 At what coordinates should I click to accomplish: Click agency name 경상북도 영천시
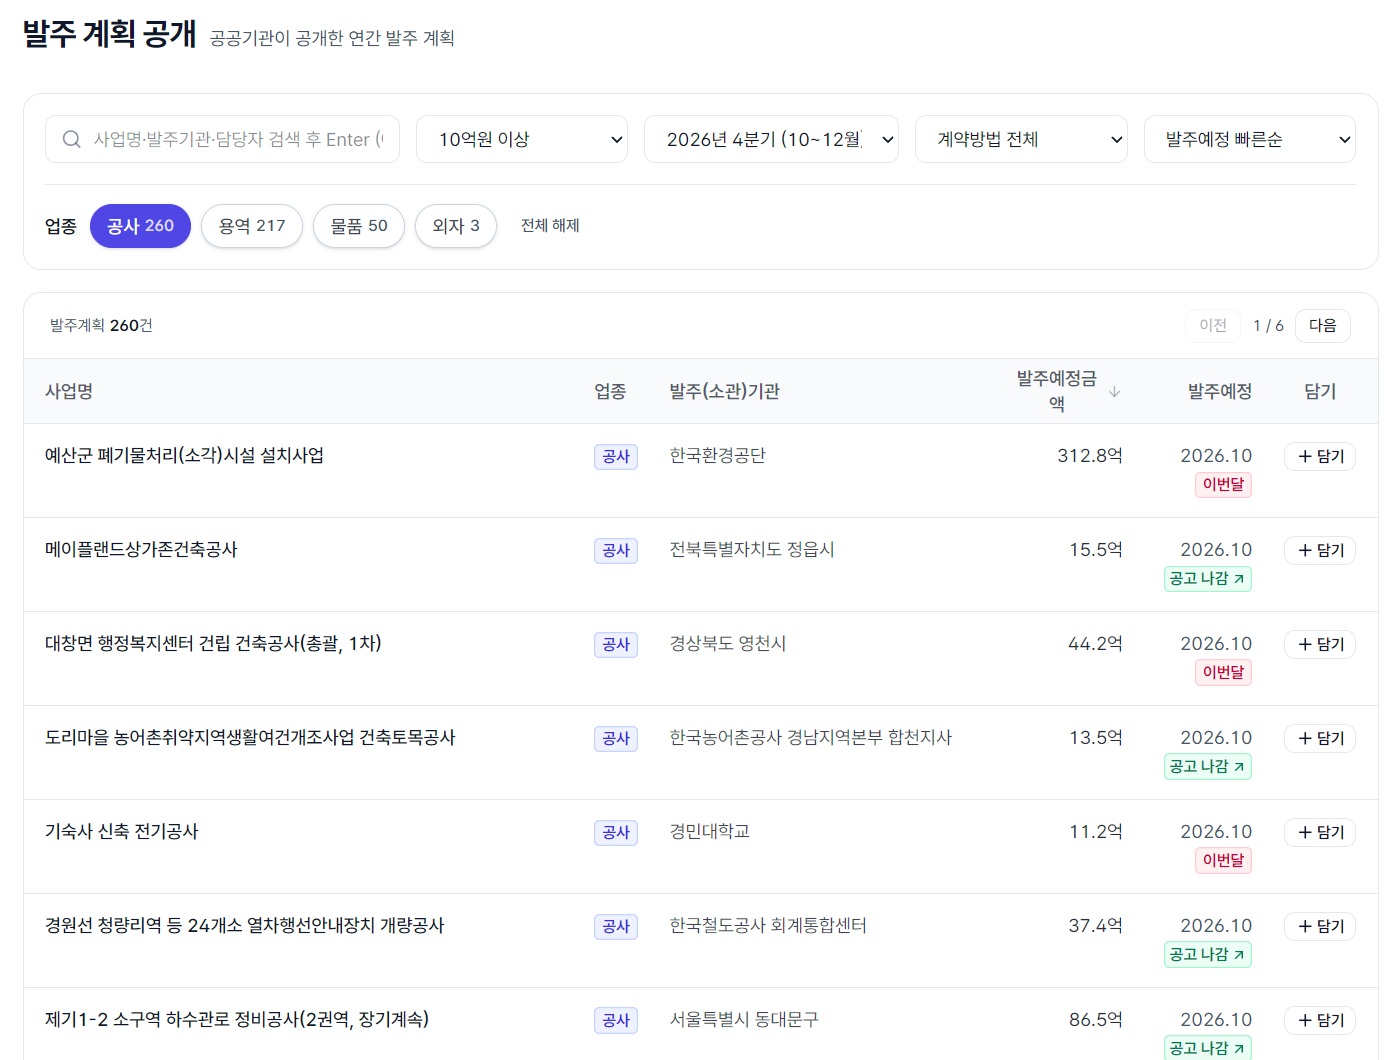[x=728, y=644]
